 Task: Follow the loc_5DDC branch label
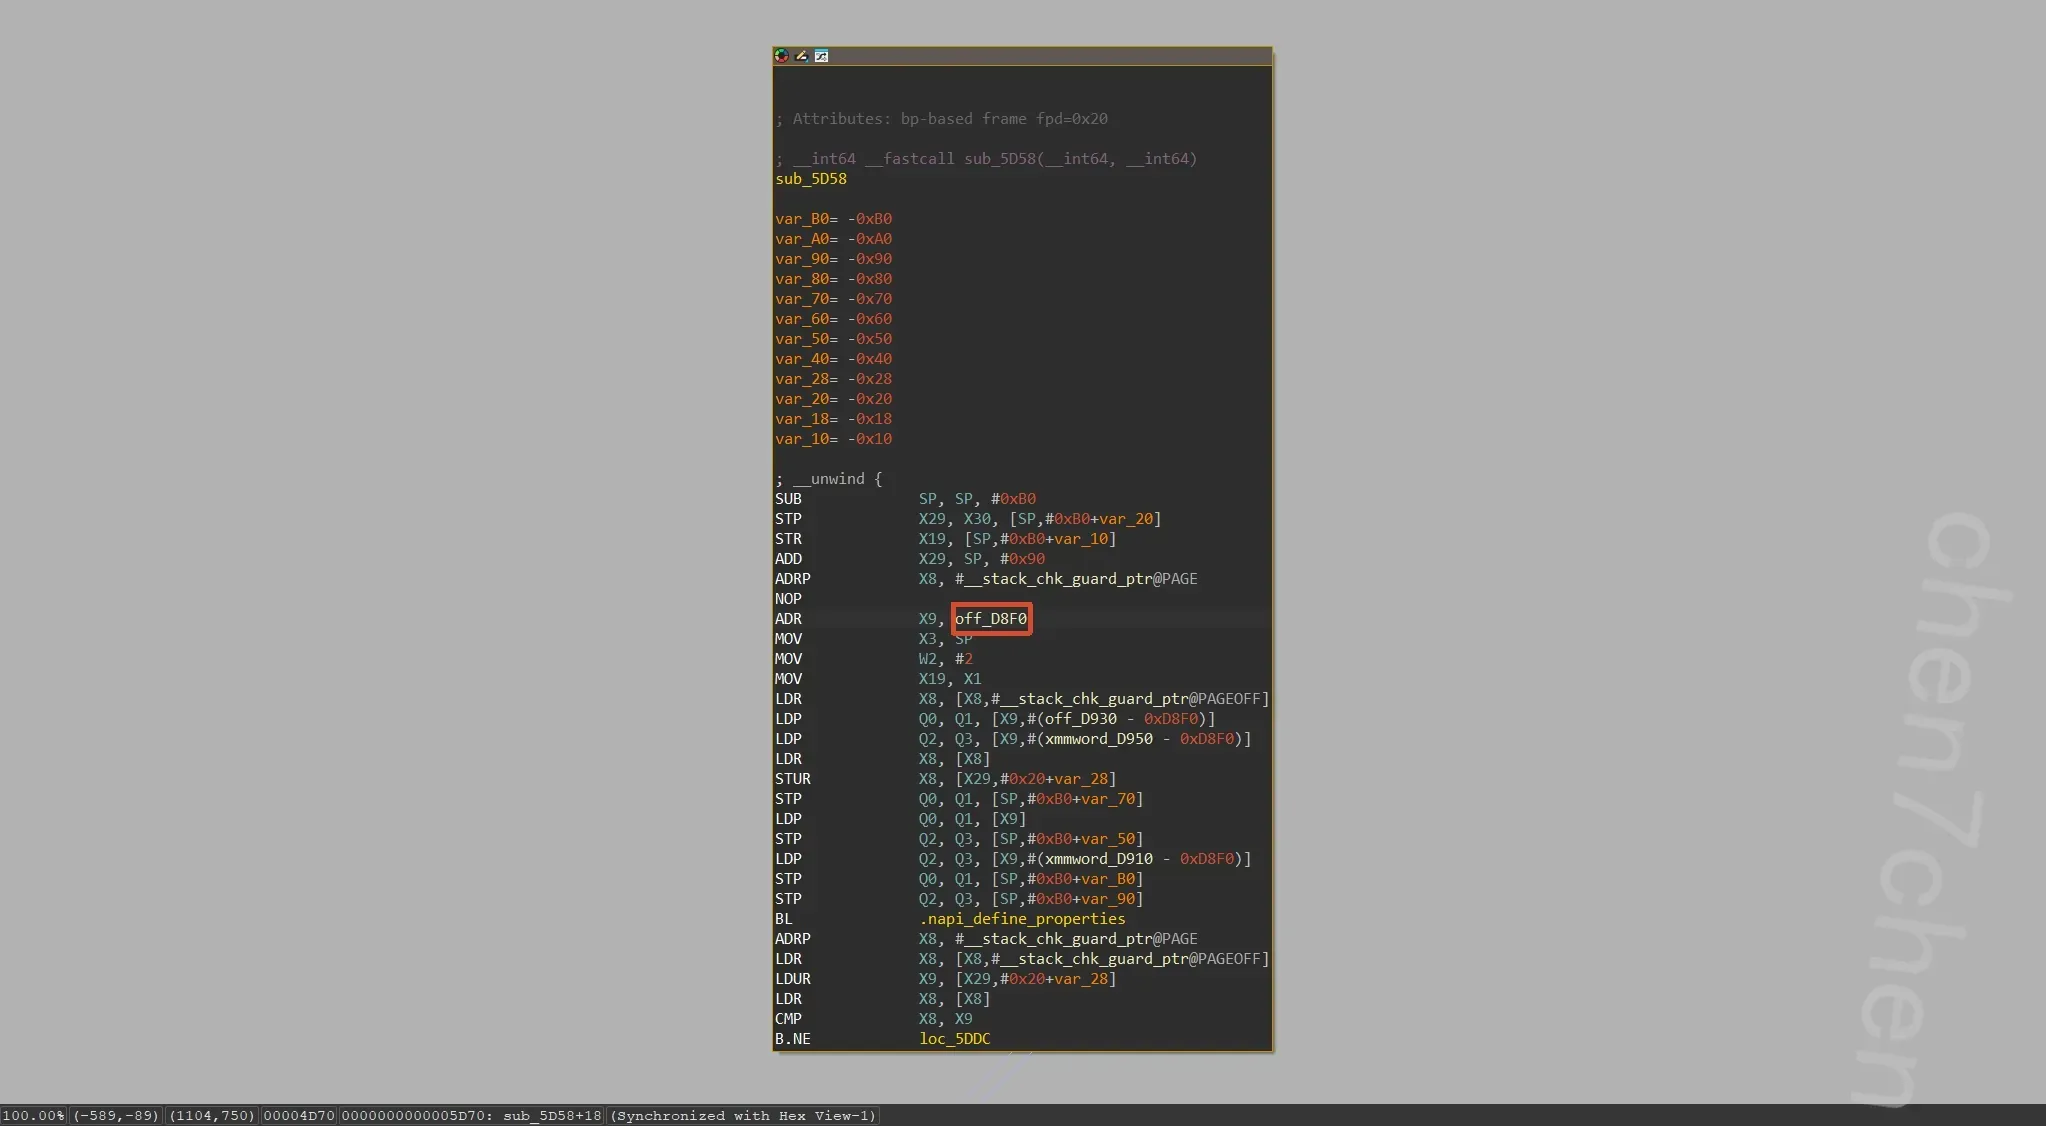coord(954,1039)
